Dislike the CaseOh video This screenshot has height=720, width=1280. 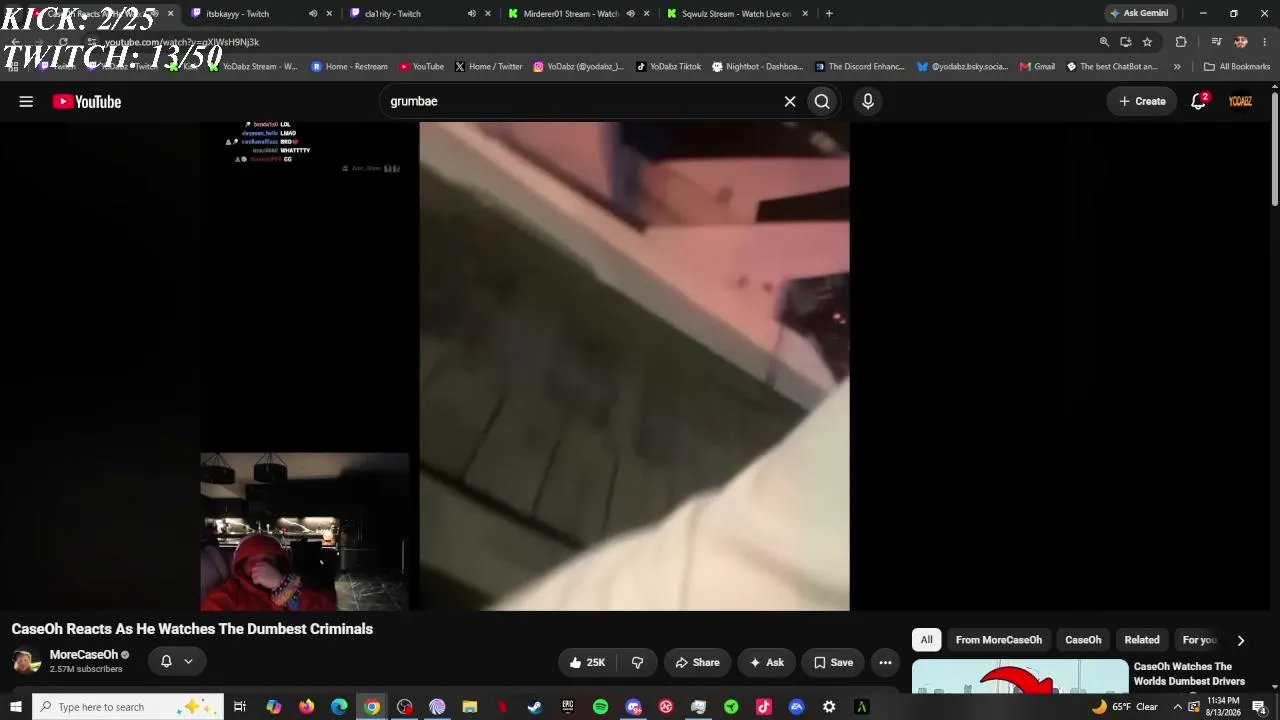[x=637, y=662]
